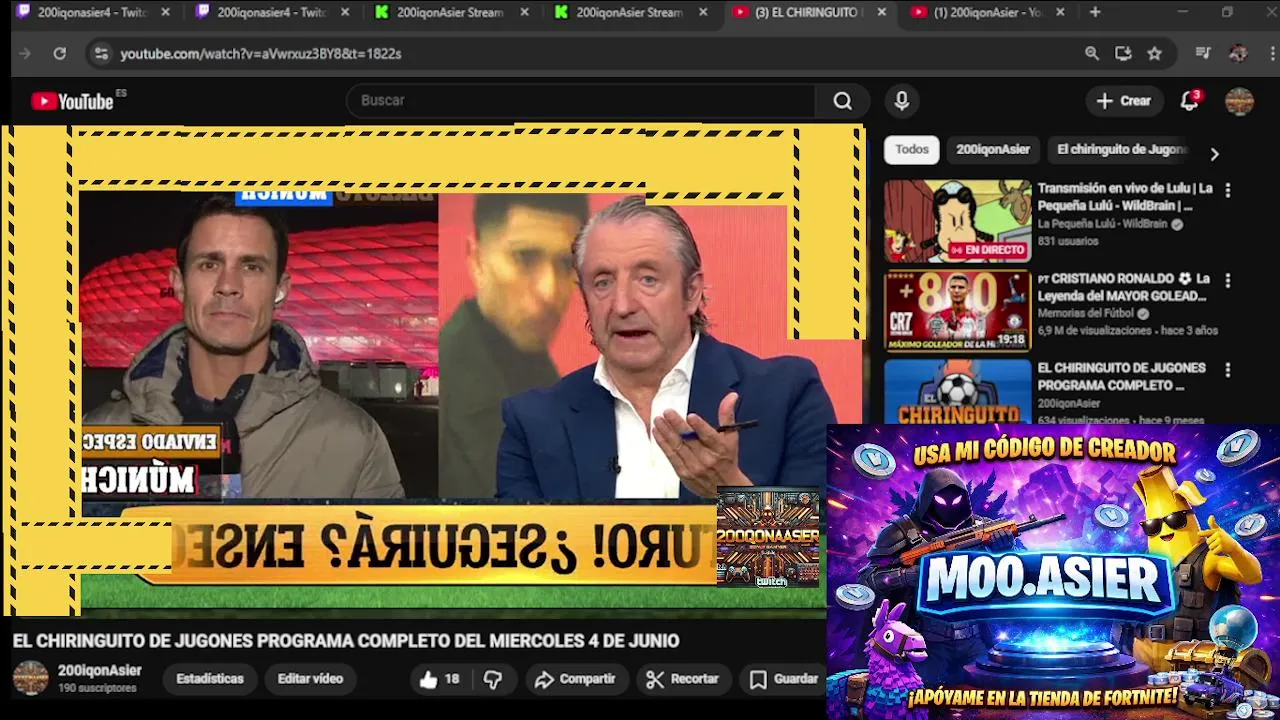The image size is (1280, 720).
Task: Open the browser media controls icon
Action: click(1203, 54)
